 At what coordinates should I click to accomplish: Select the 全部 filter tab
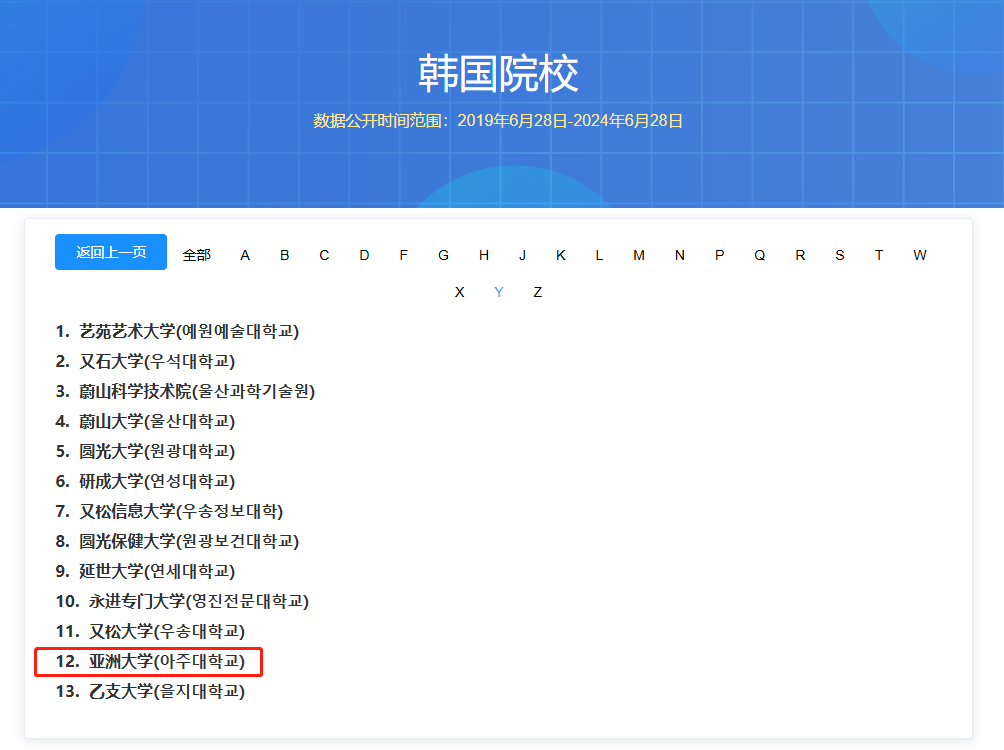(x=197, y=255)
